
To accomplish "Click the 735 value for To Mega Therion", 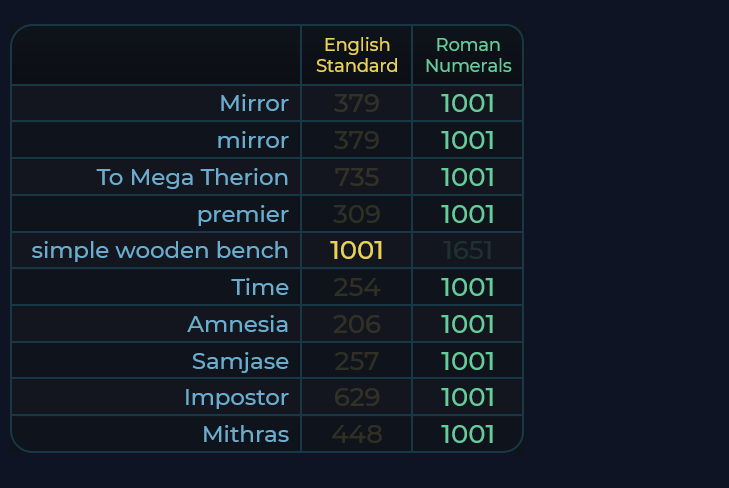I will pos(357,178).
